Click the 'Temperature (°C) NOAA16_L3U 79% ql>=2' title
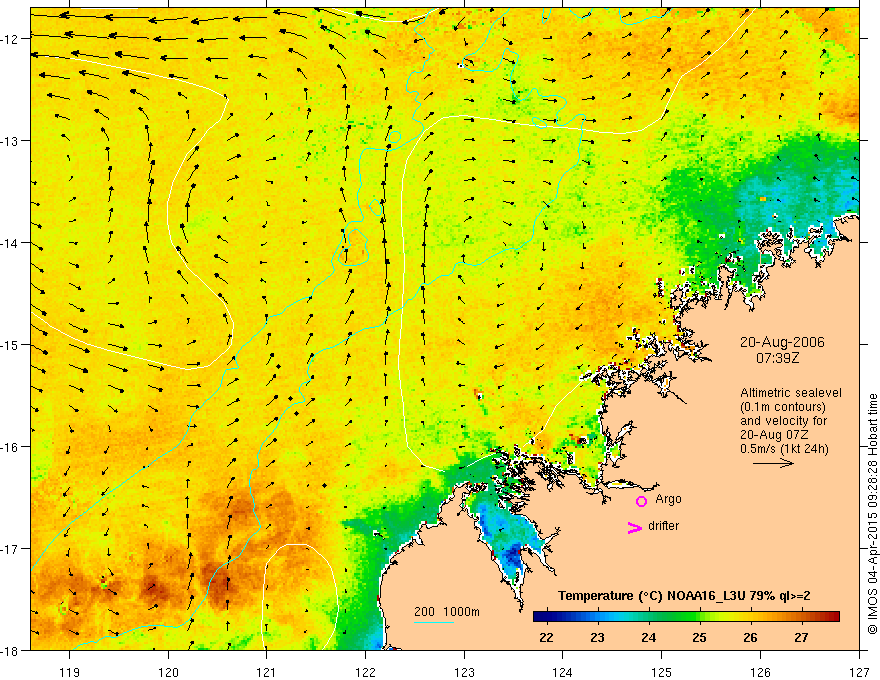The image size is (880, 680). [x=684, y=596]
